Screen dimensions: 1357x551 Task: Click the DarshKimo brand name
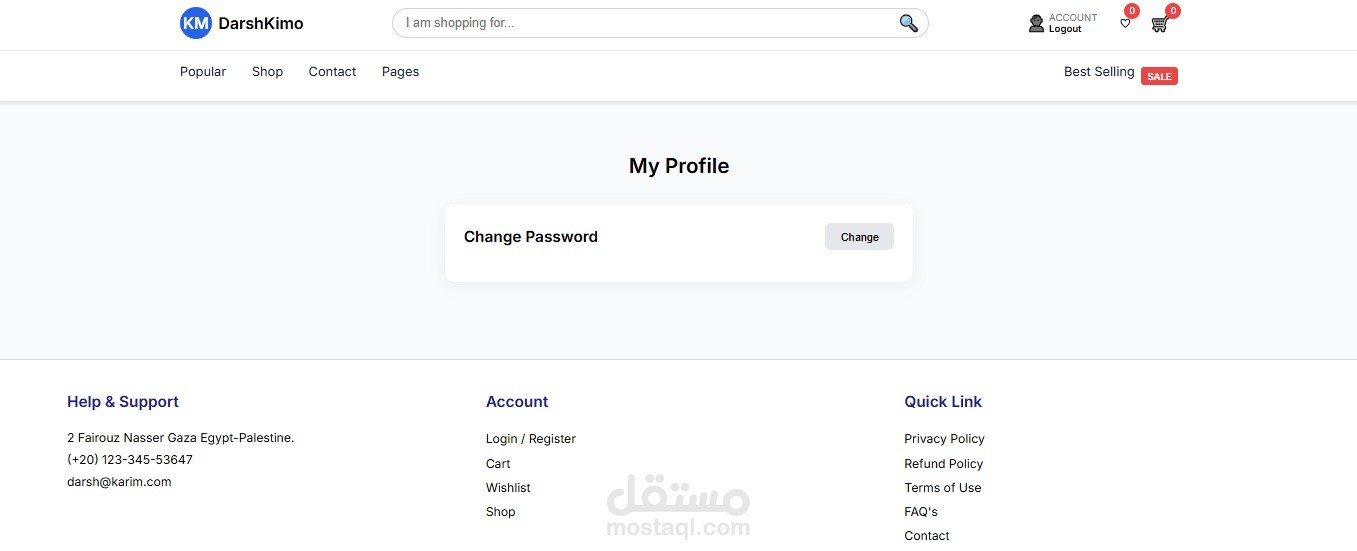point(261,23)
